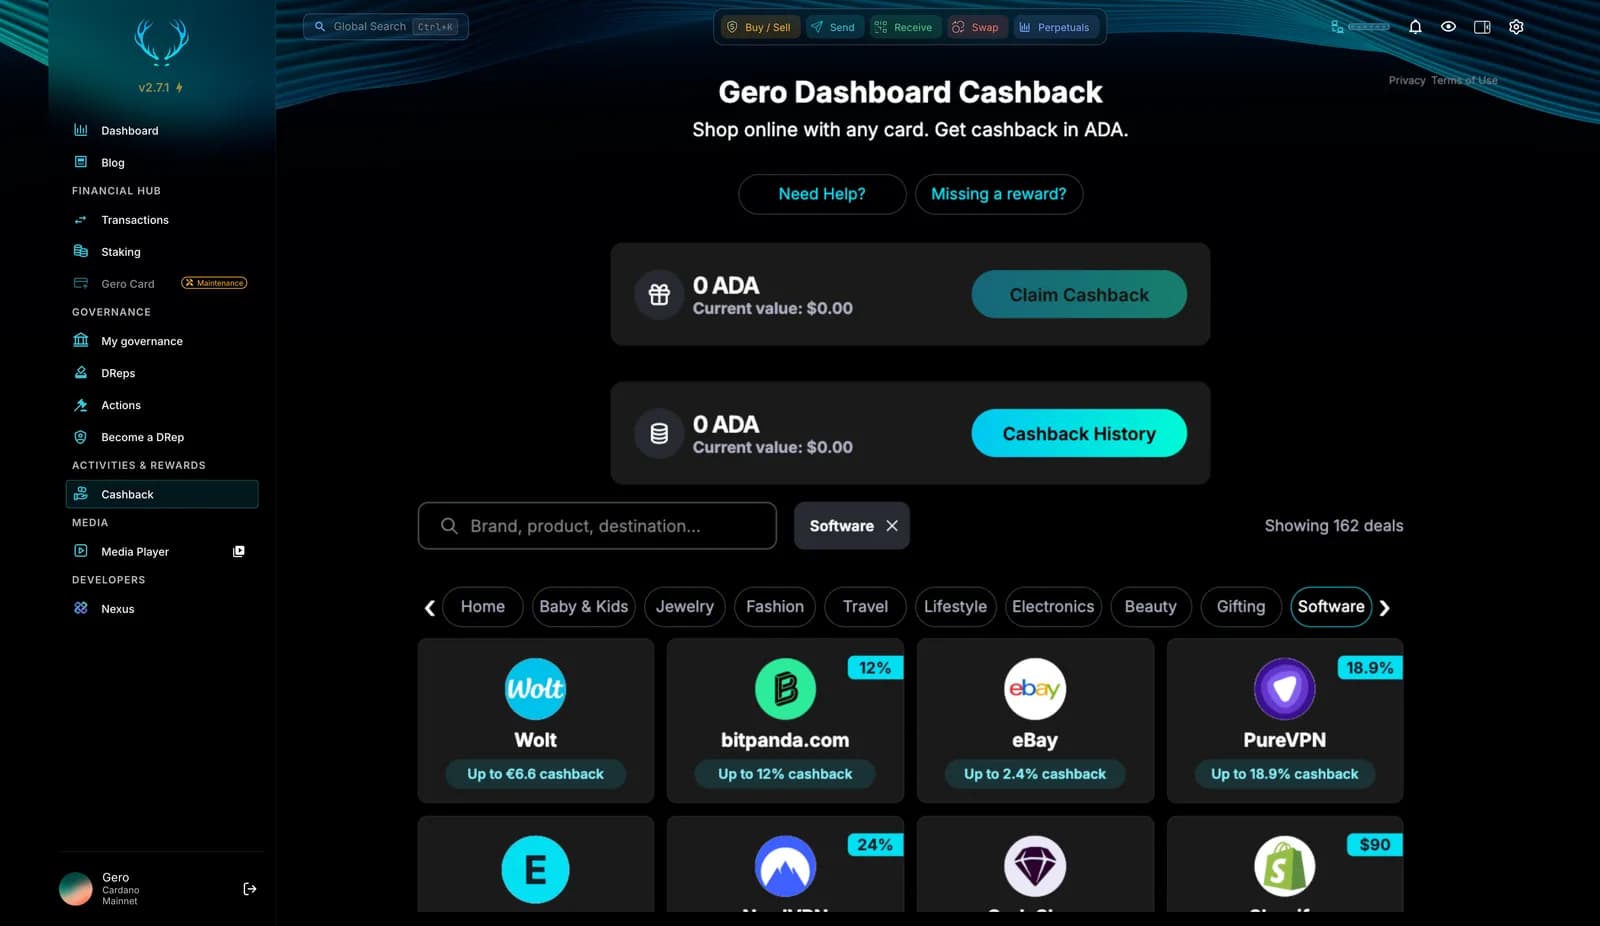Select the Software category tab
The width and height of the screenshot is (1600, 926).
[1331, 607]
